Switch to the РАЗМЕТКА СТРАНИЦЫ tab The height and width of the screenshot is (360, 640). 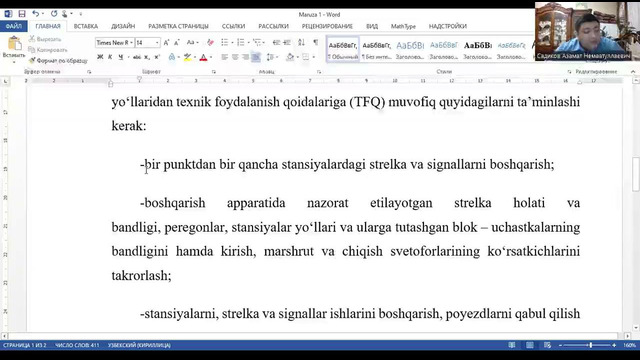point(178,26)
